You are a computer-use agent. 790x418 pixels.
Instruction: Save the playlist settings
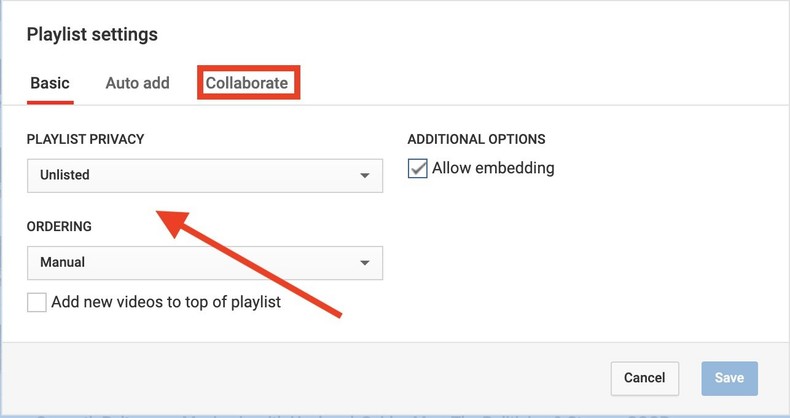pos(729,378)
